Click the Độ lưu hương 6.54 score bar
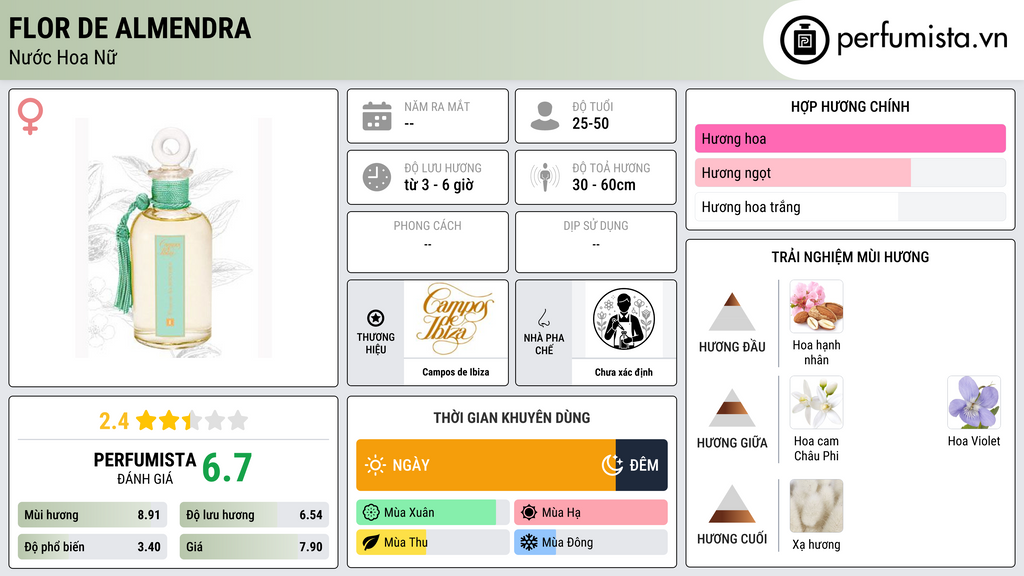This screenshot has height=576, width=1024. pos(254,515)
